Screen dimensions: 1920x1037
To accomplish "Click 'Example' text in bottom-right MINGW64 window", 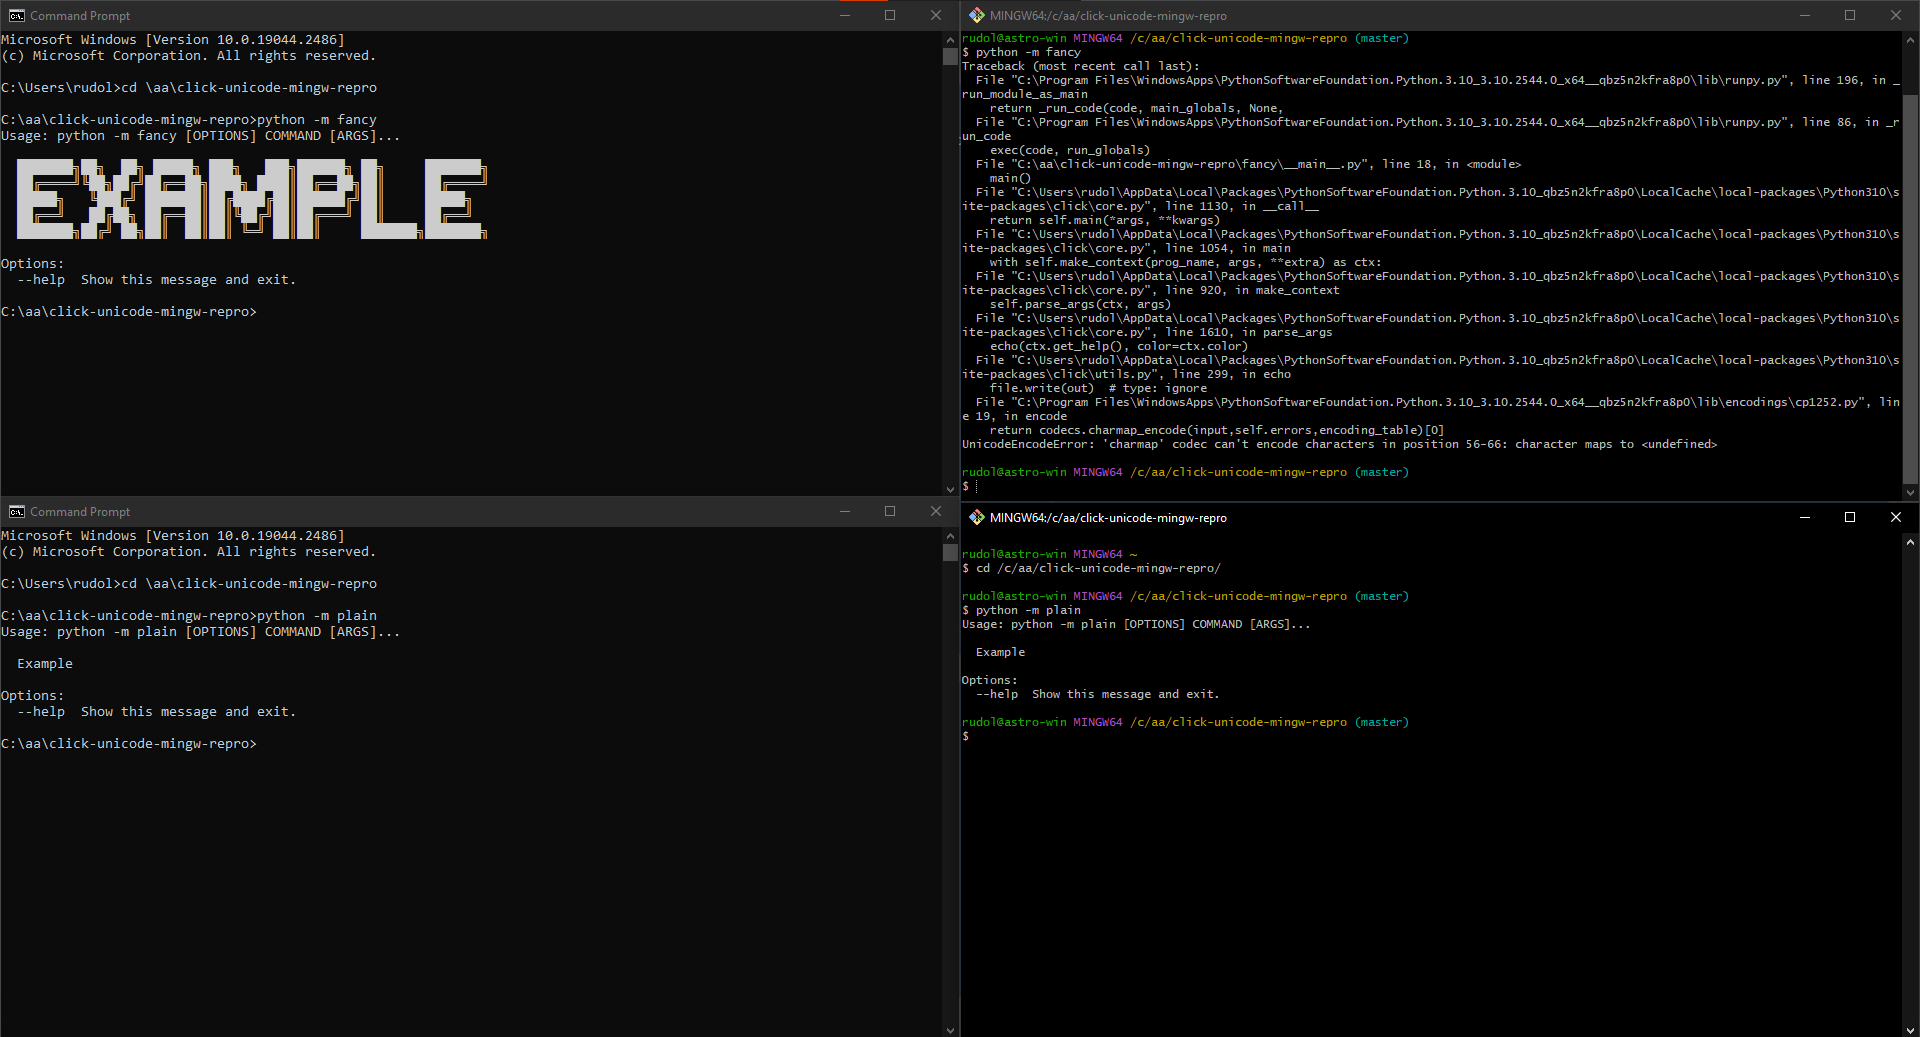I will 1000,652.
